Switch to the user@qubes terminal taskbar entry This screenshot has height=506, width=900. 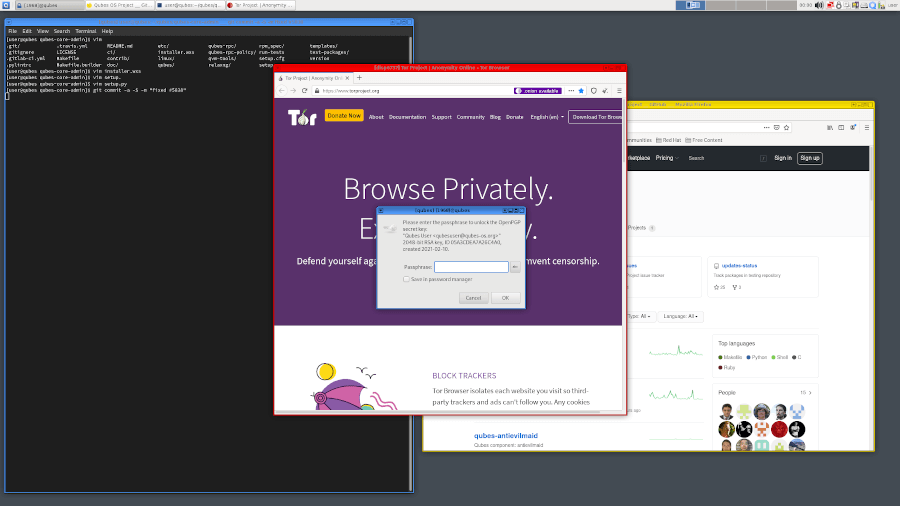pos(190,5)
